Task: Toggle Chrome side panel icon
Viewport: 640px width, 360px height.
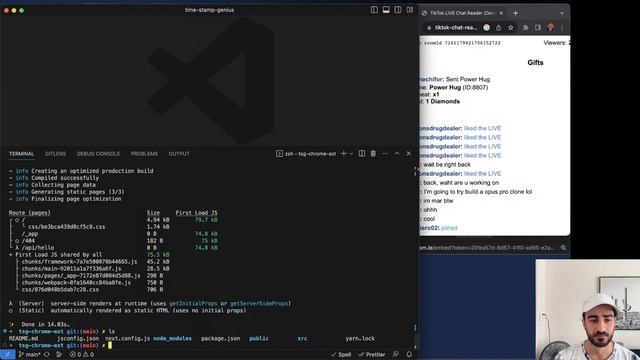Action: click(x=538, y=27)
